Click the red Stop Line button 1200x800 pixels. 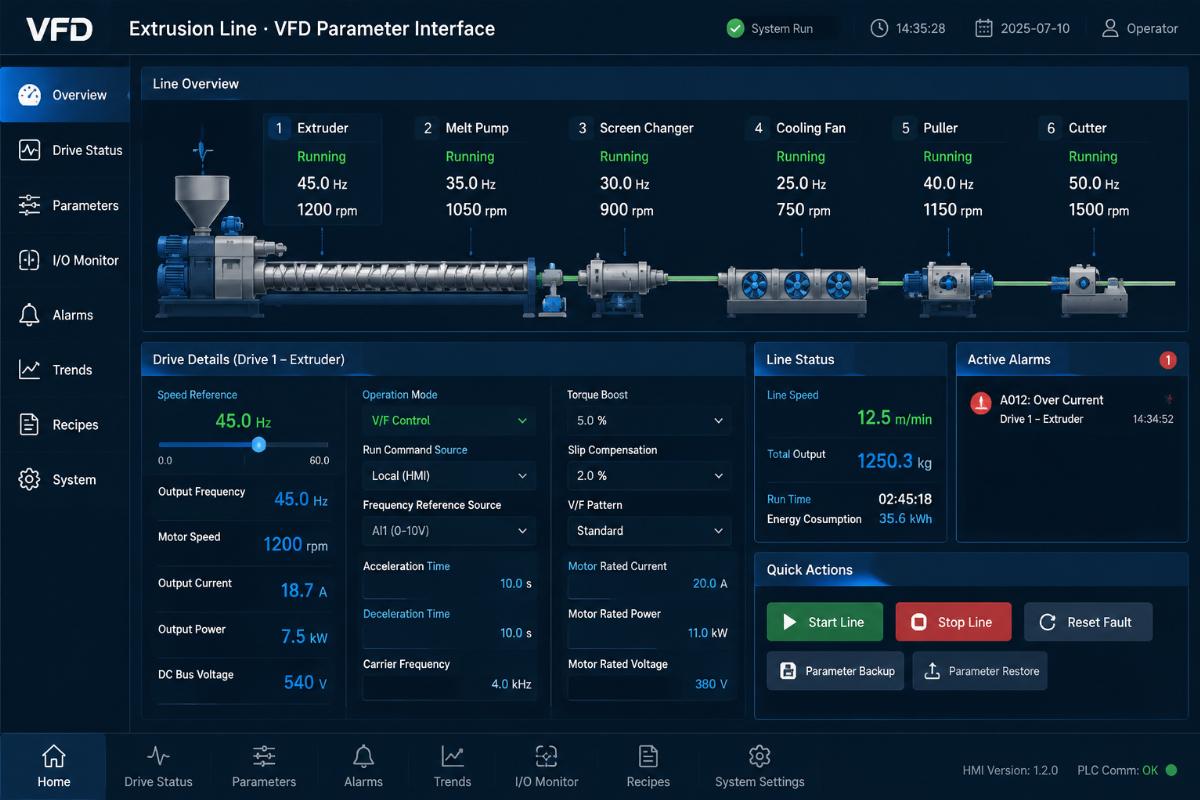click(953, 622)
